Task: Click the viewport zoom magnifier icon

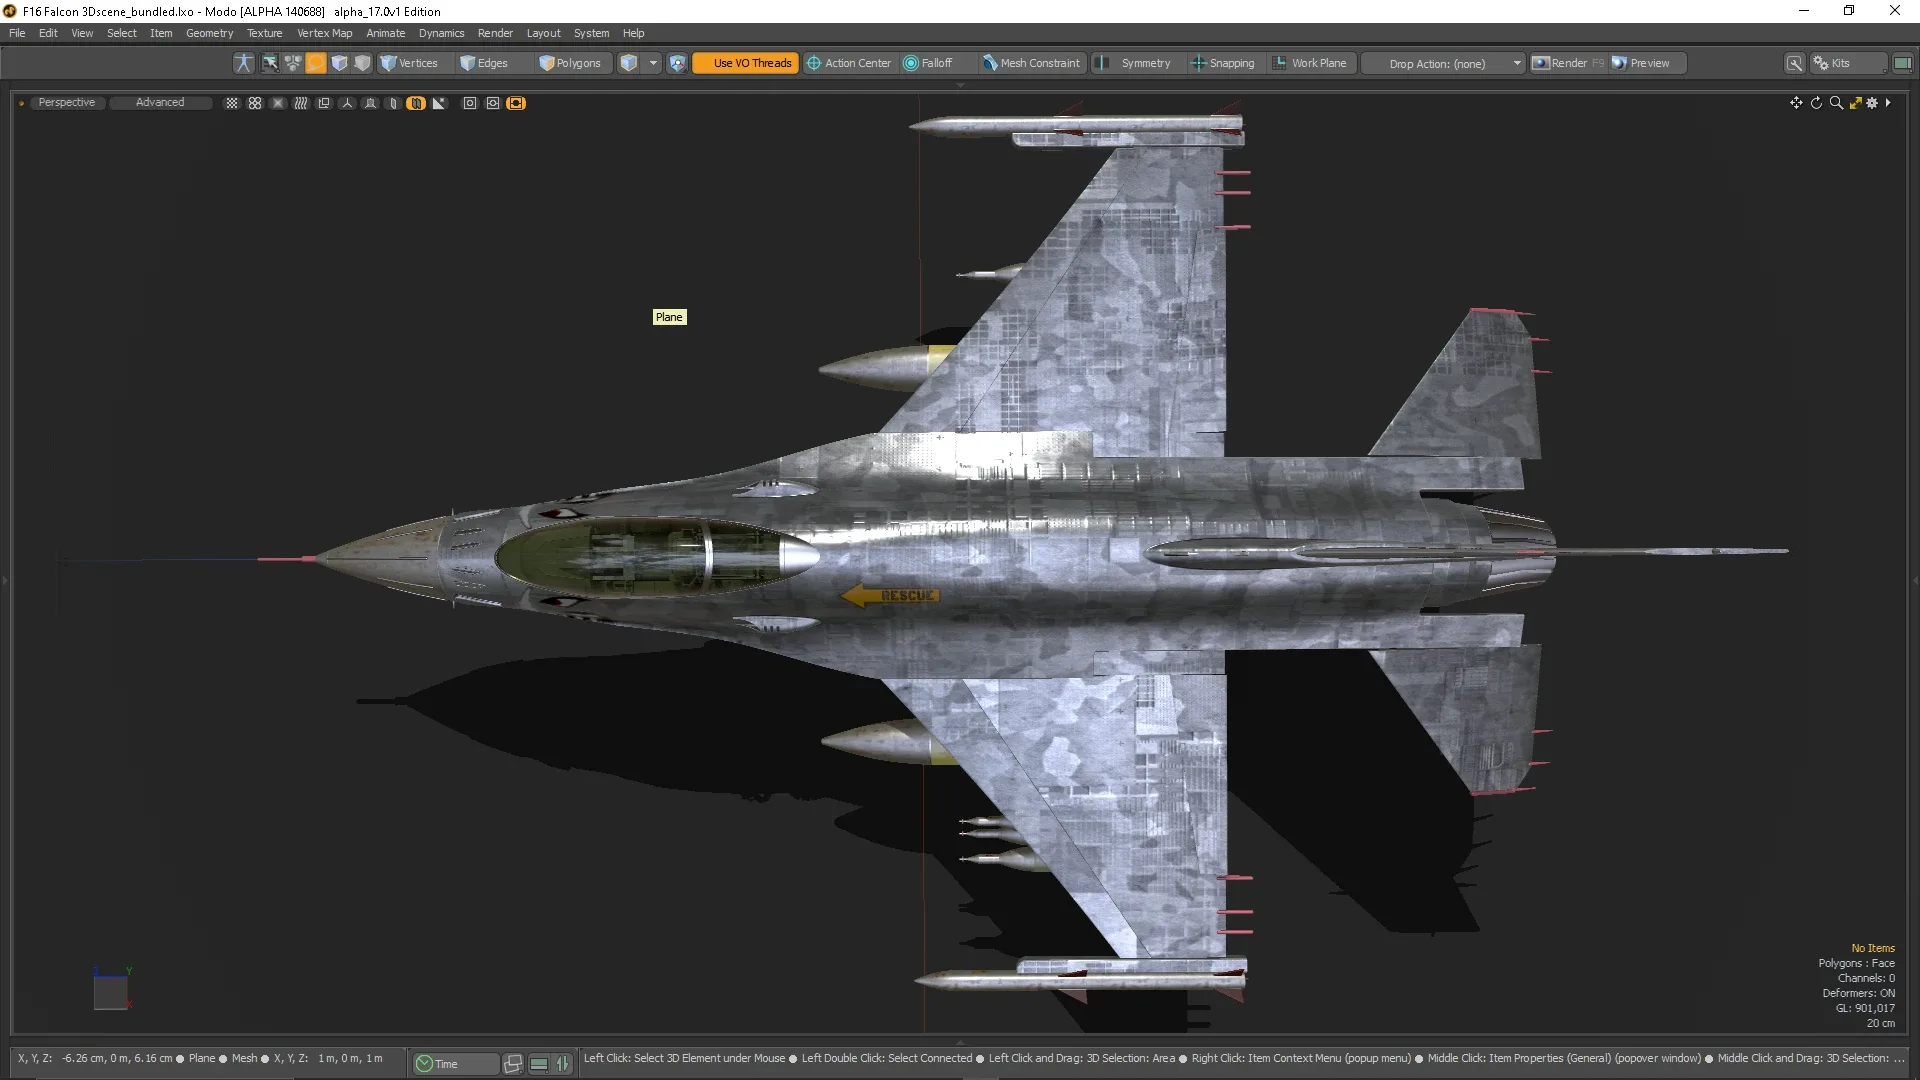Action: 1836,103
